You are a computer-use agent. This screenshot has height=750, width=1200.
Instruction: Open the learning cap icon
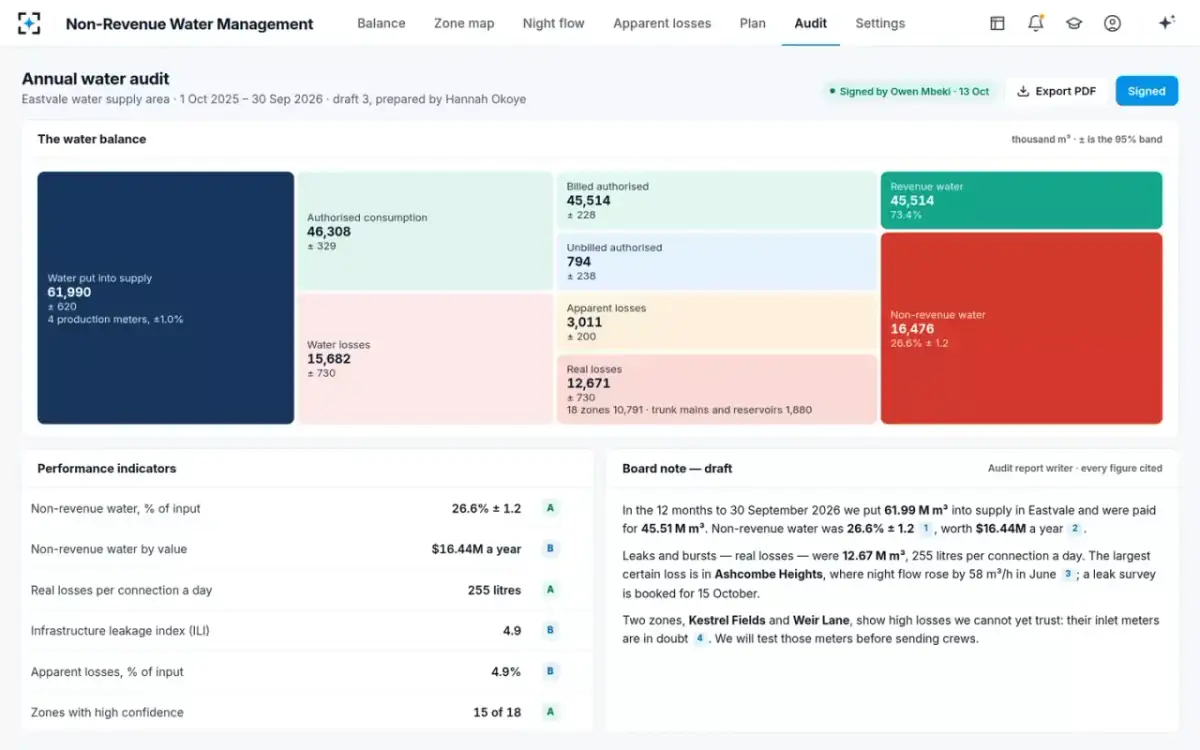pos(1074,23)
